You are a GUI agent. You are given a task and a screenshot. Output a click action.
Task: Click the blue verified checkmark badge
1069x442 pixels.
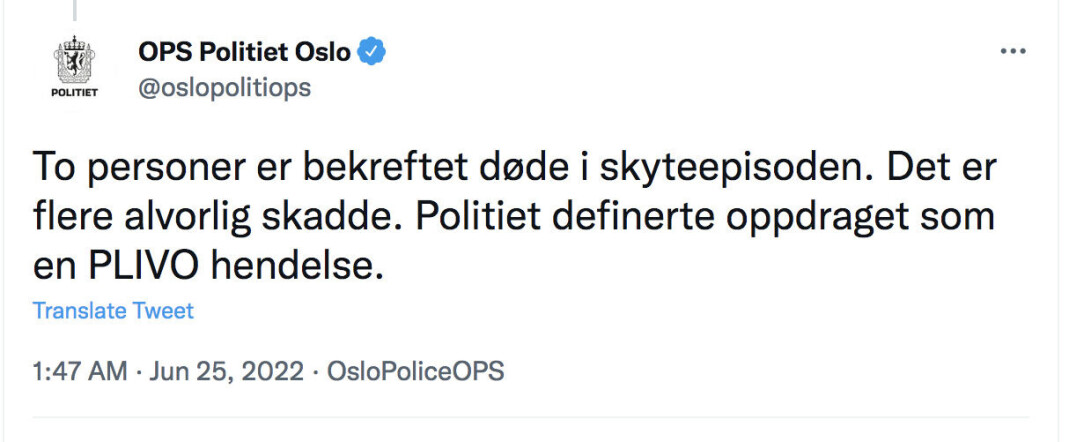[372, 52]
